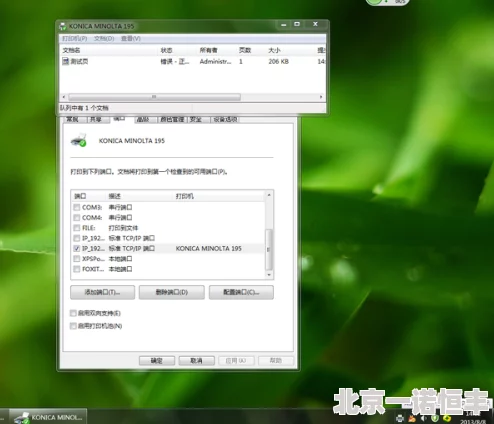Click the KONICA MINOLTA 195 printer icon in properties dialog
Image resolution: width=494 pixels, height=424 pixels.
coord(79,140)
